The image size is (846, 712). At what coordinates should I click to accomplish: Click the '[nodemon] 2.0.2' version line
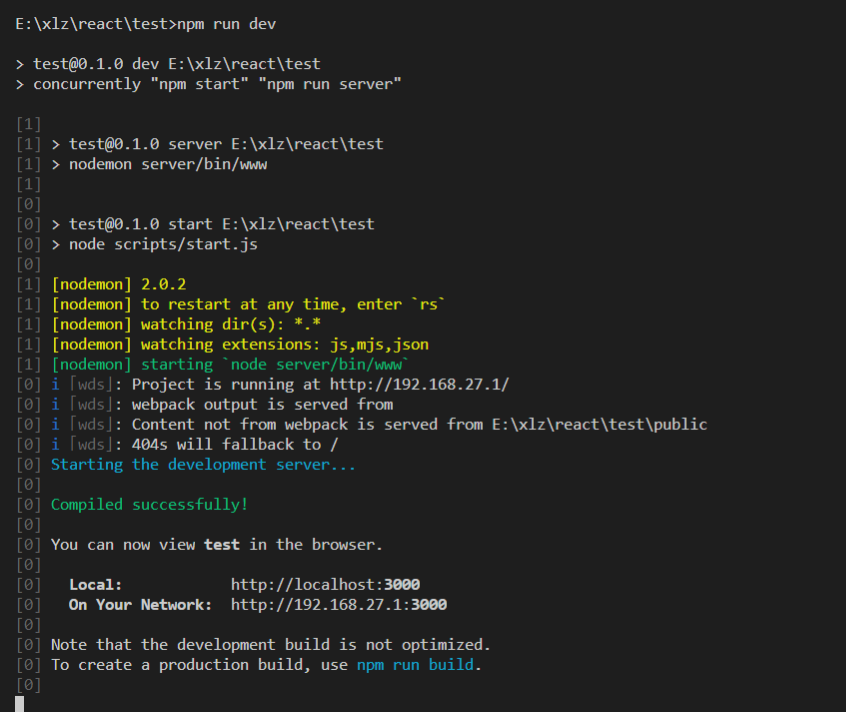(119, 284)
